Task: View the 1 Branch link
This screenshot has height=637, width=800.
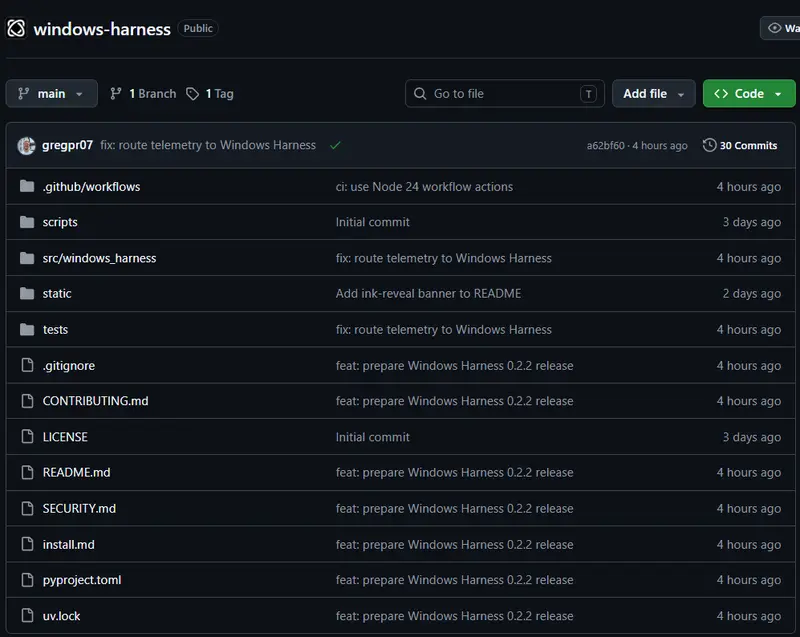Action: [x=153, y=93]
